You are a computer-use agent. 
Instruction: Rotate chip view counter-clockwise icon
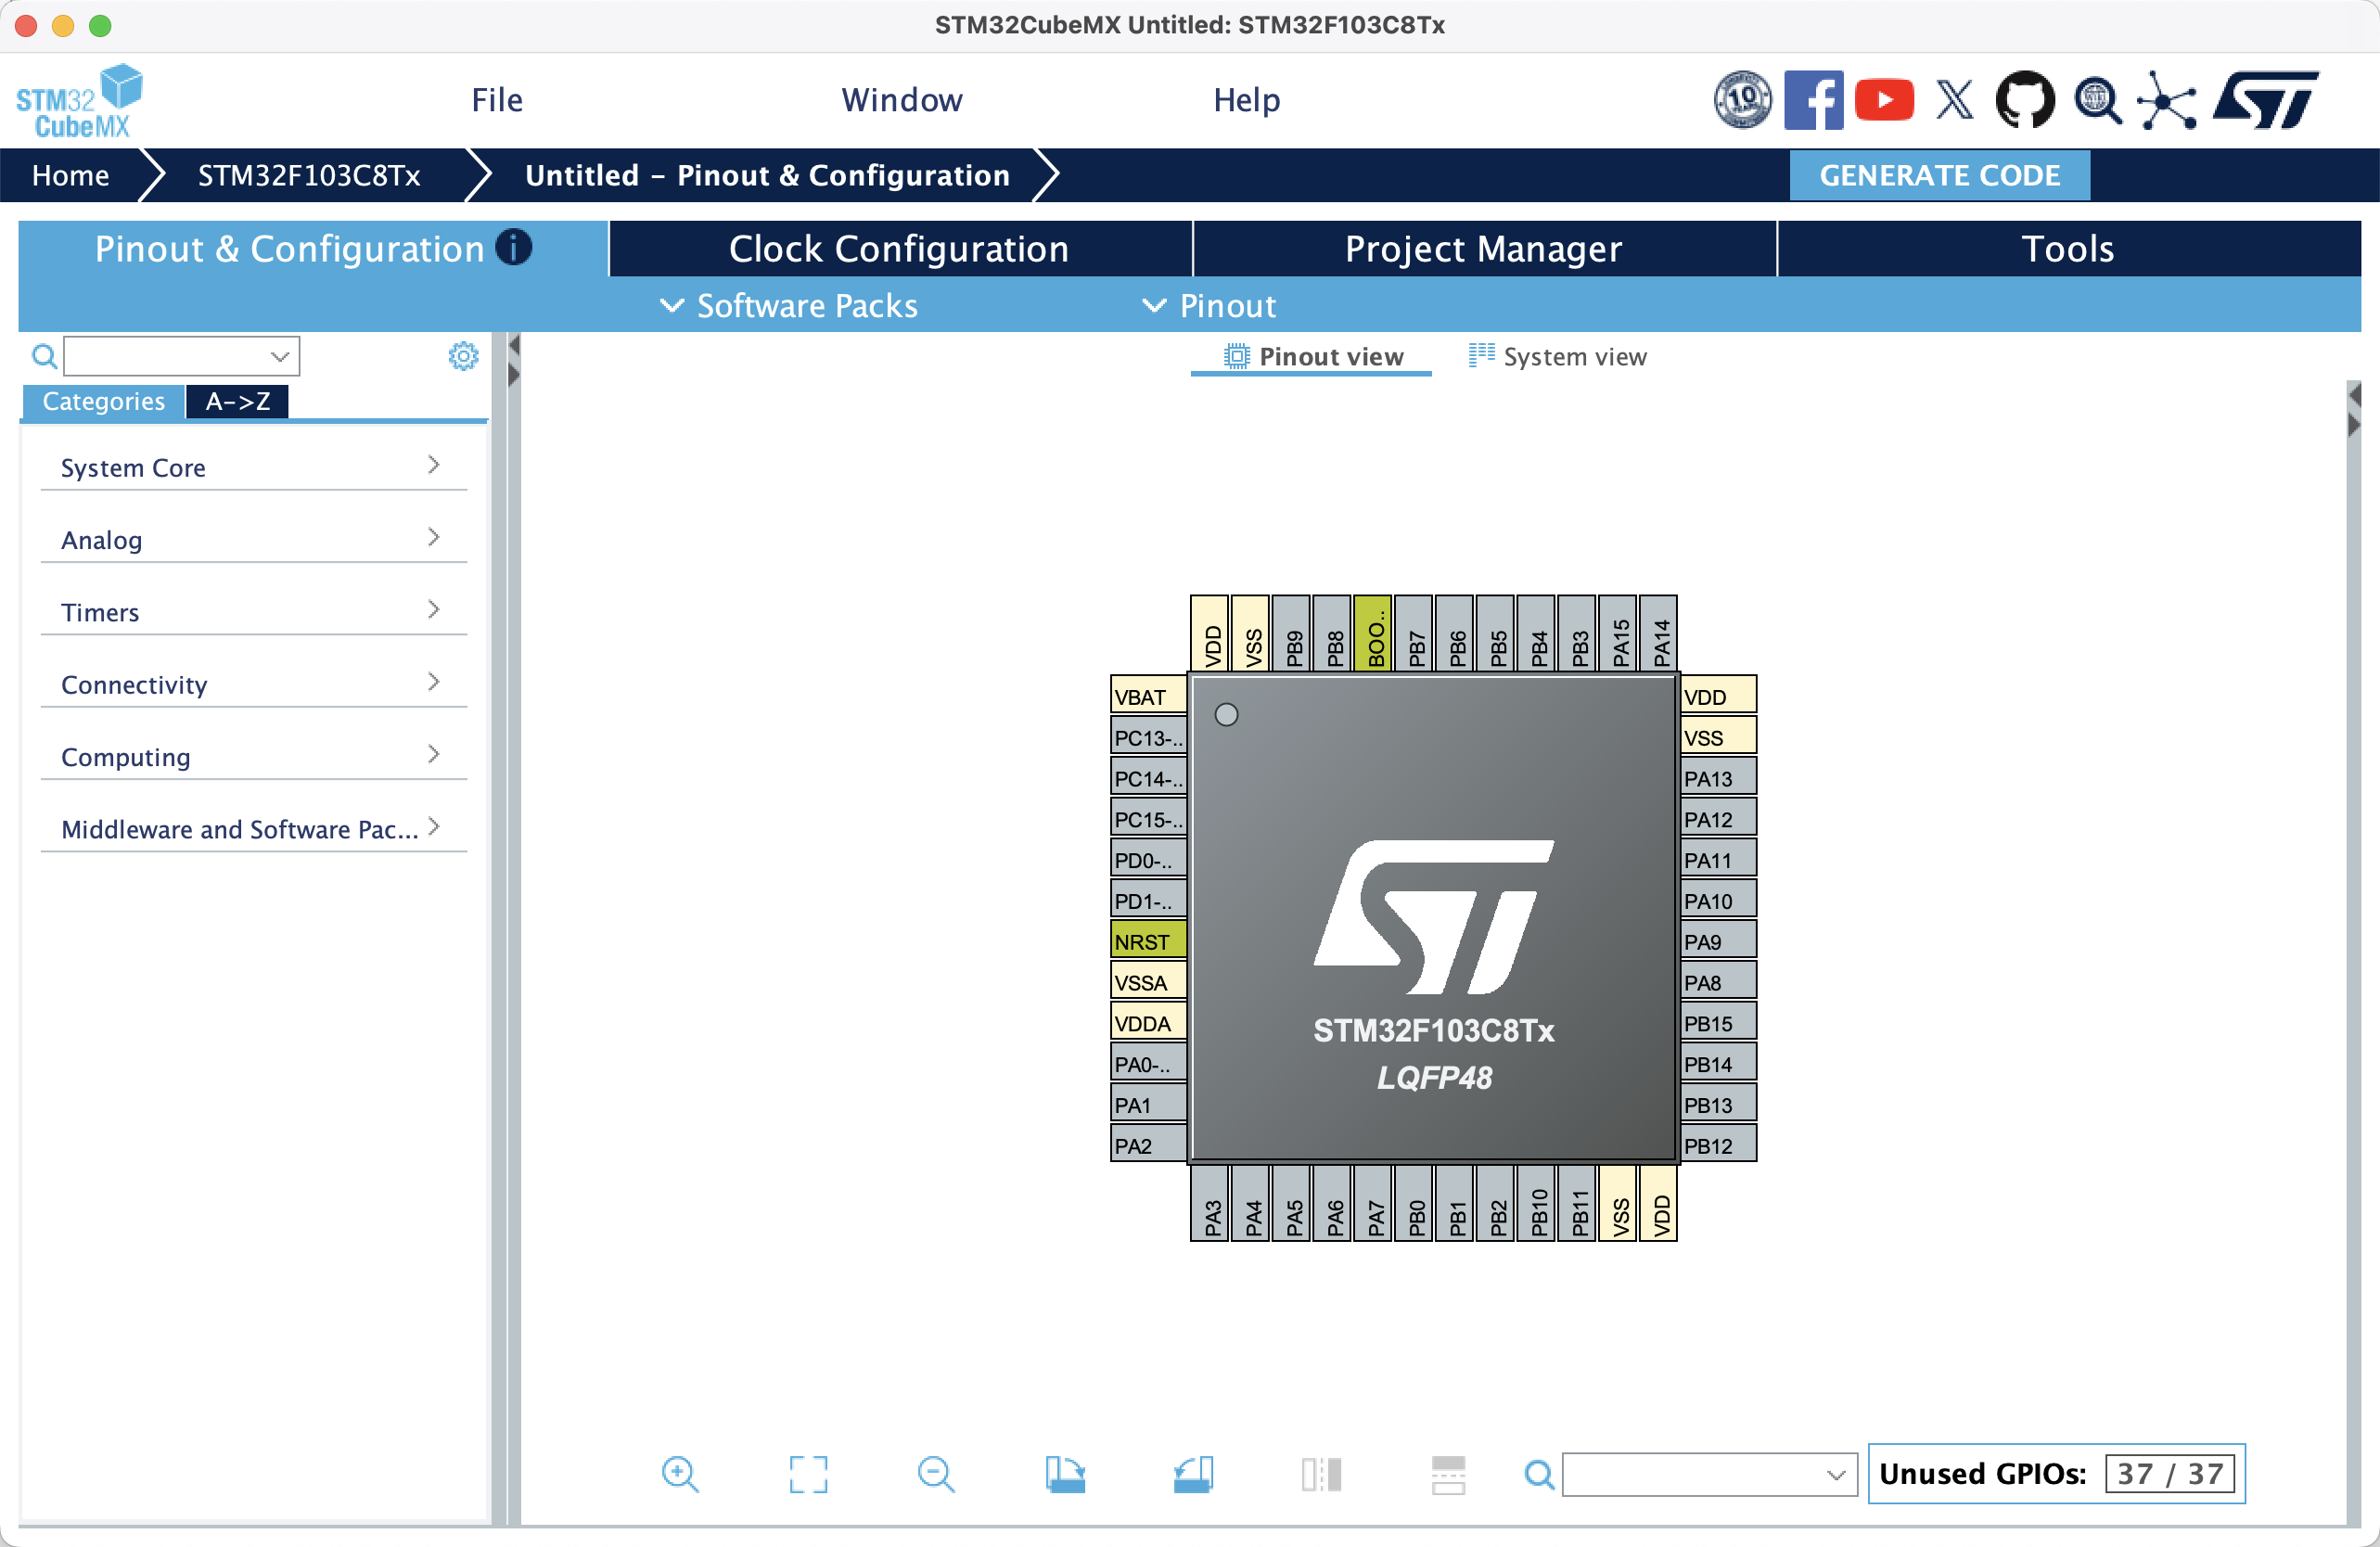point(1193,1474)
